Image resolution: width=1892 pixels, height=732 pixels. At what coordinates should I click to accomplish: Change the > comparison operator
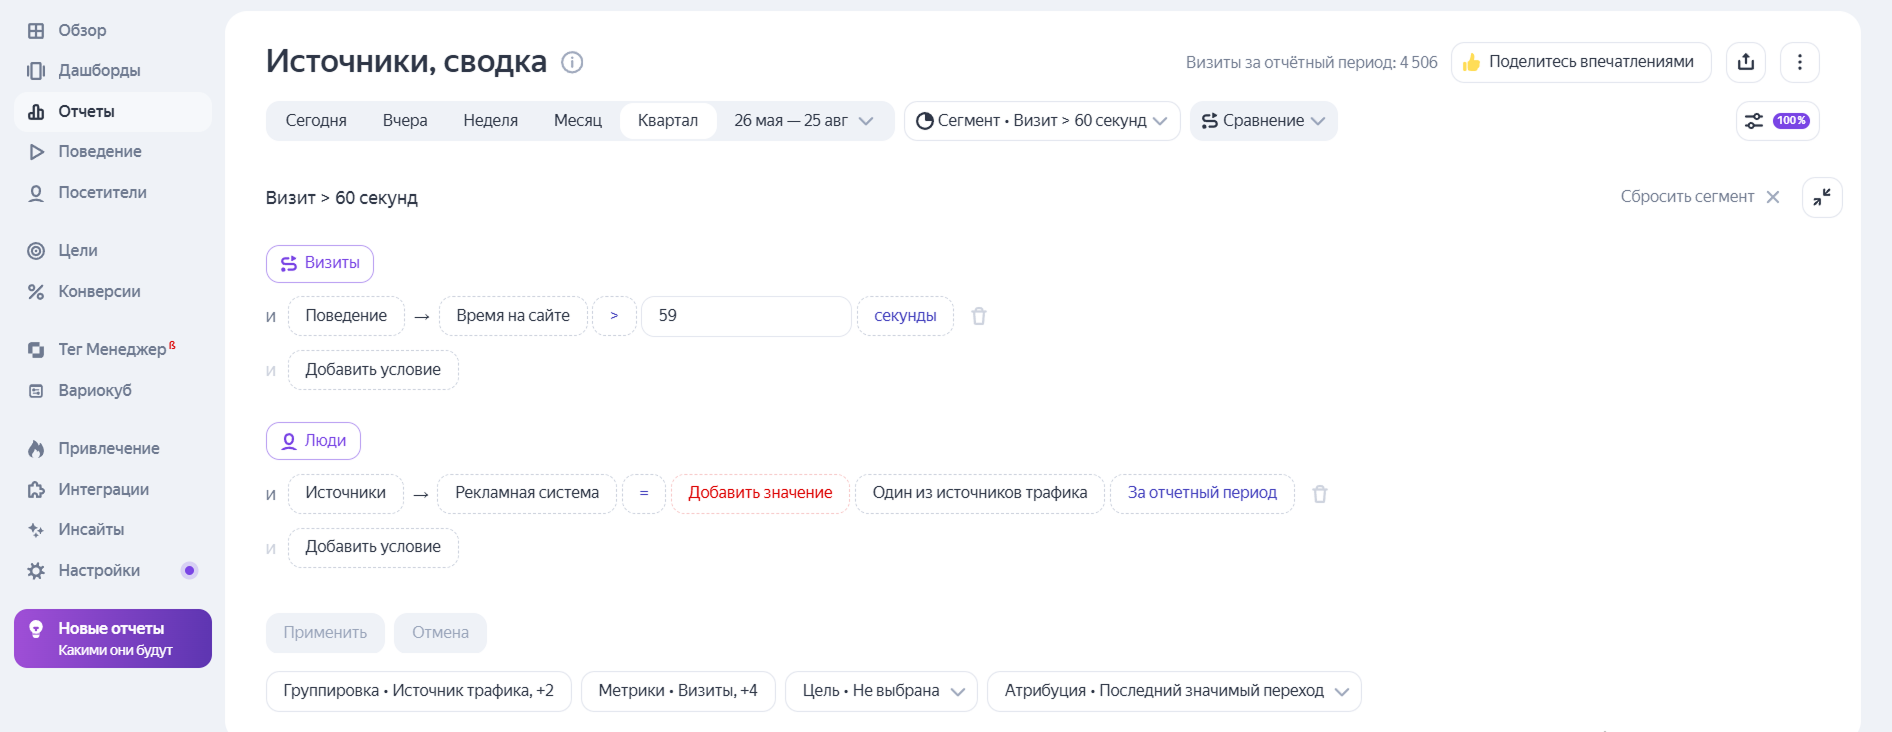[614, 316]
